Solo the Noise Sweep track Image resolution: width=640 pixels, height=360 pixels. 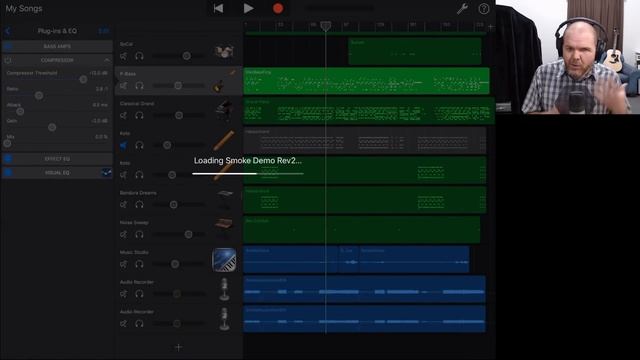pyautogui.click(x=139, y=234)
